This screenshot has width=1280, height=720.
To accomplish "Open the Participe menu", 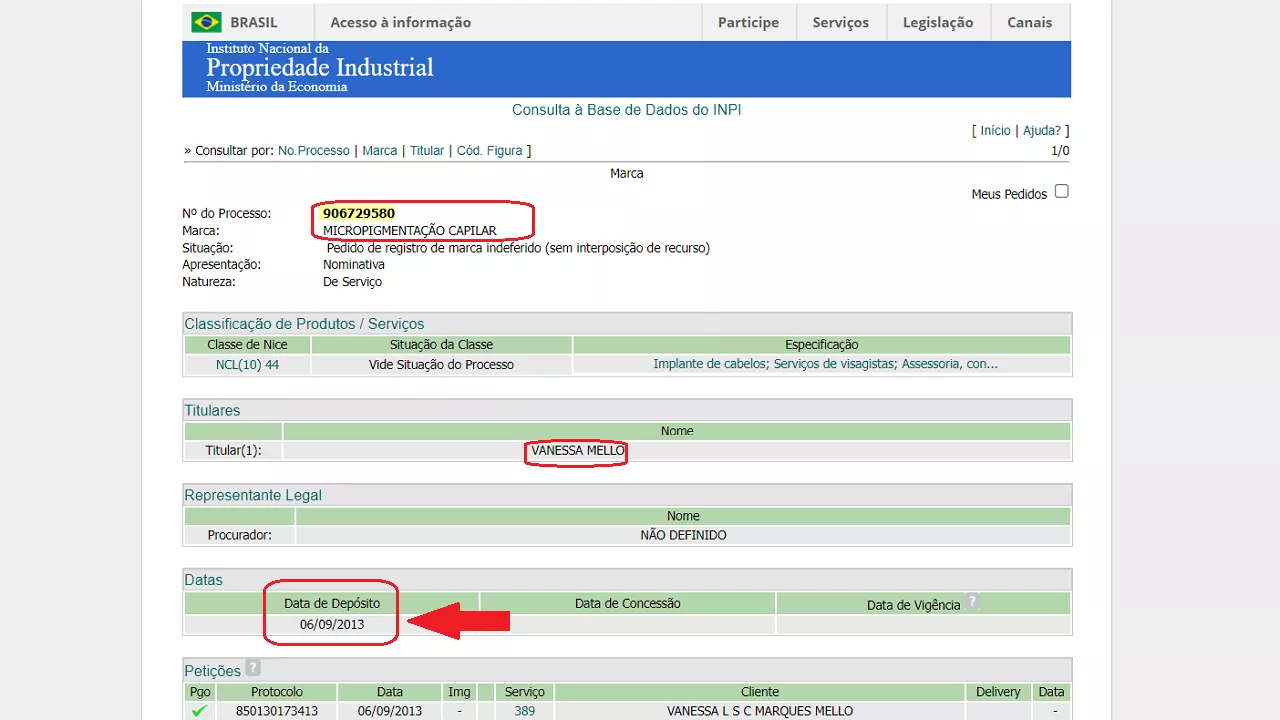I will [748, 22].
